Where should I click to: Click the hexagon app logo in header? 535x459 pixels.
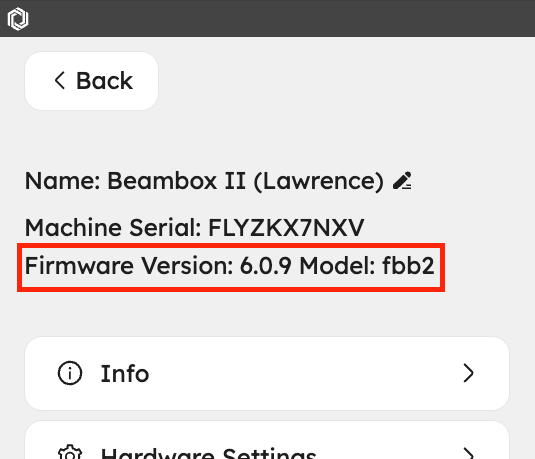[x=18, y=19]
